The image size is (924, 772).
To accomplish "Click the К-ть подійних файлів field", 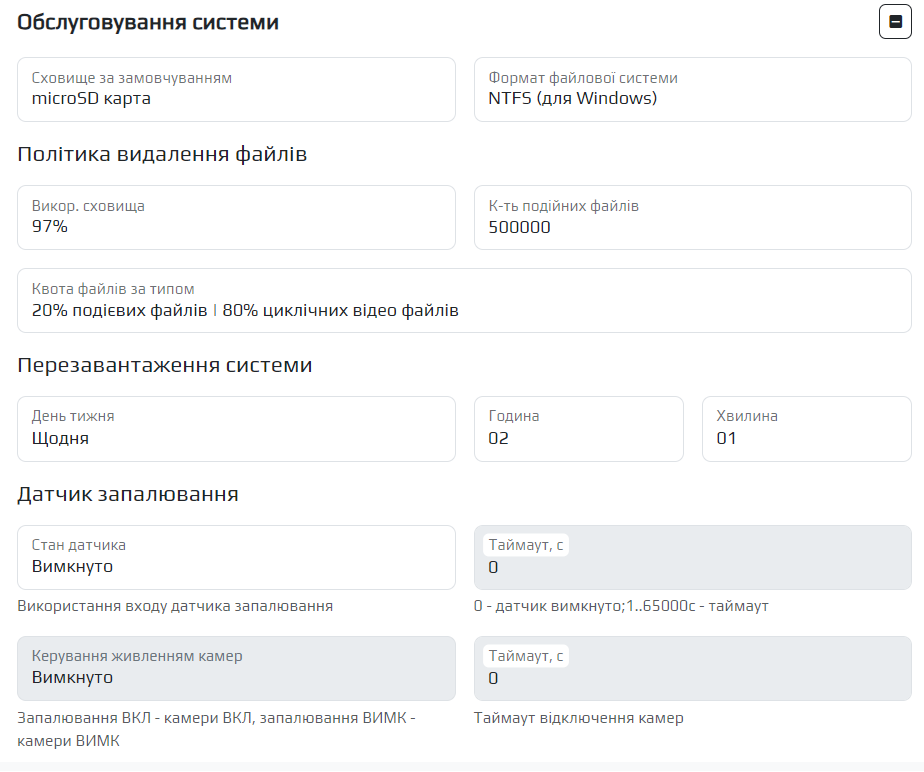I will tap(692, 218).
